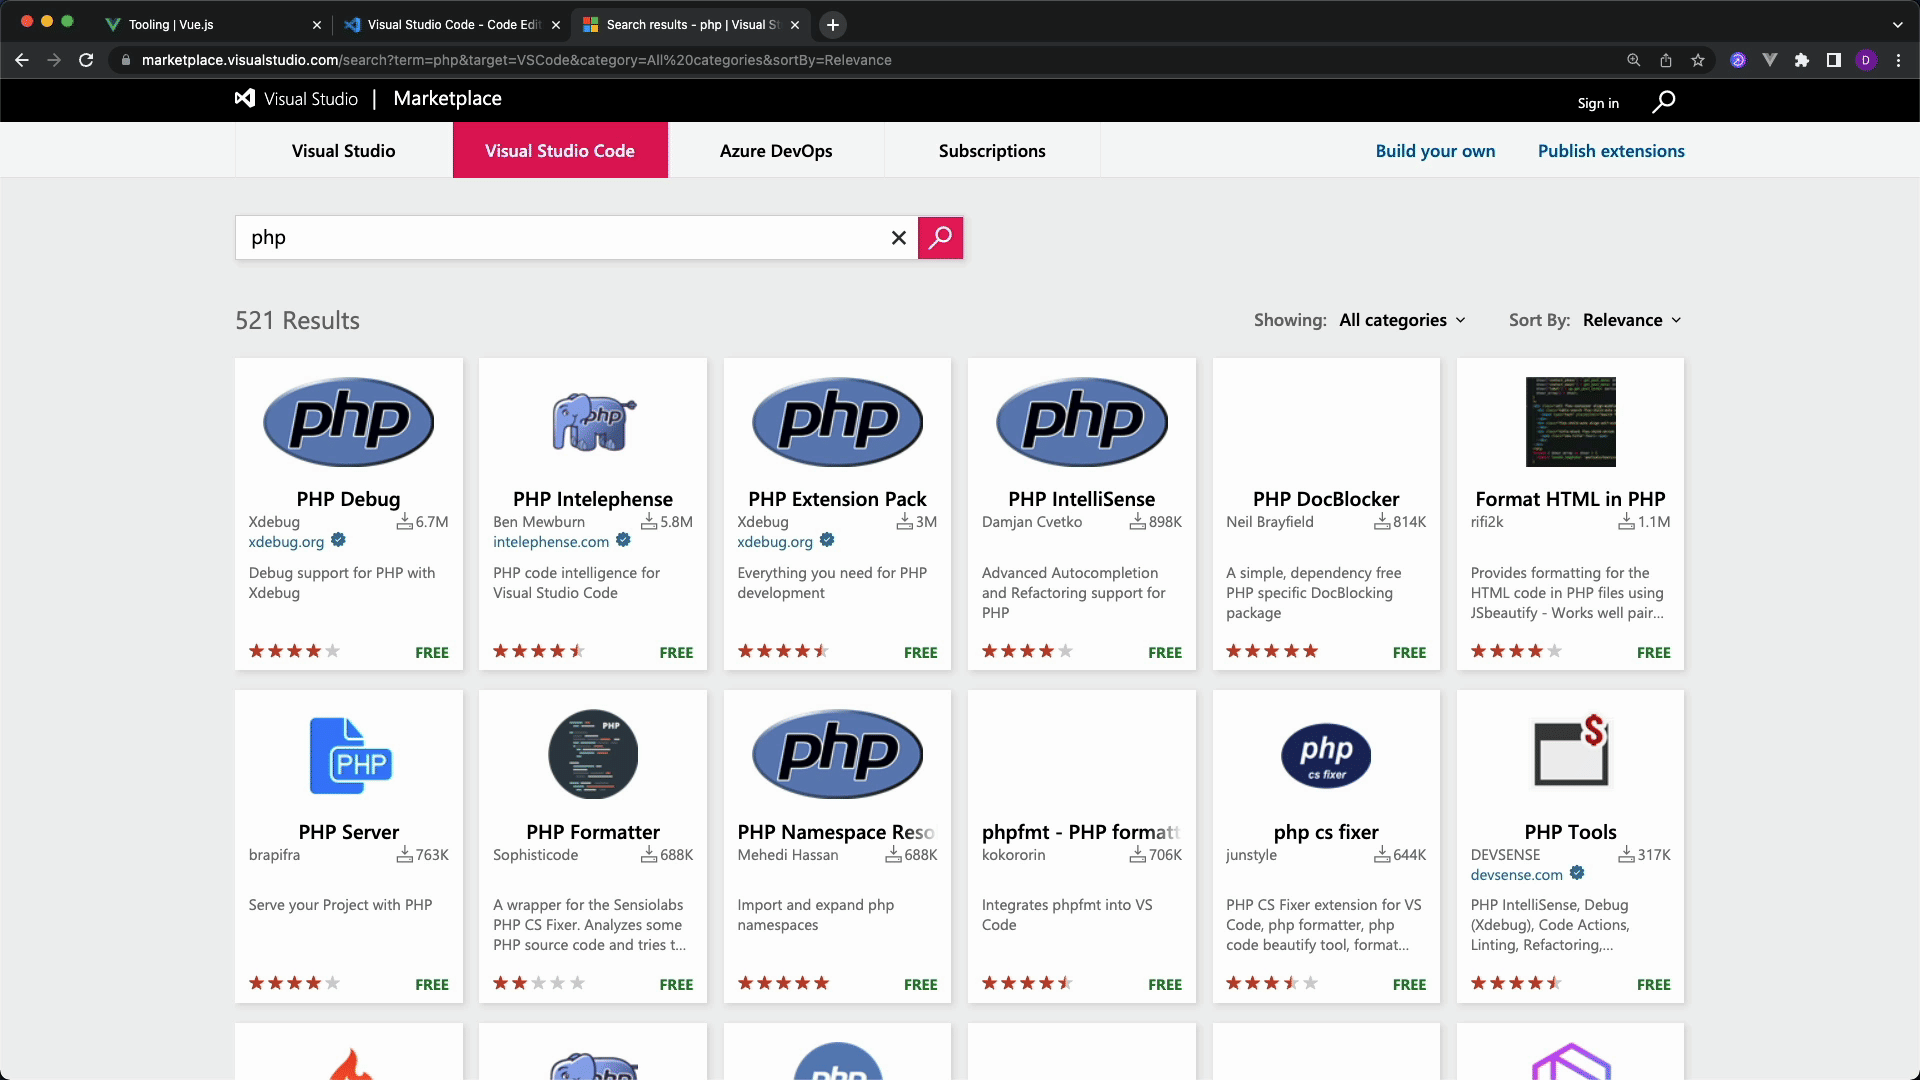Image resolution: width=1920 pixels, height=1080 pixels.
Task: Open the PHP Formatter round icon
Action: tap(593, 754)
